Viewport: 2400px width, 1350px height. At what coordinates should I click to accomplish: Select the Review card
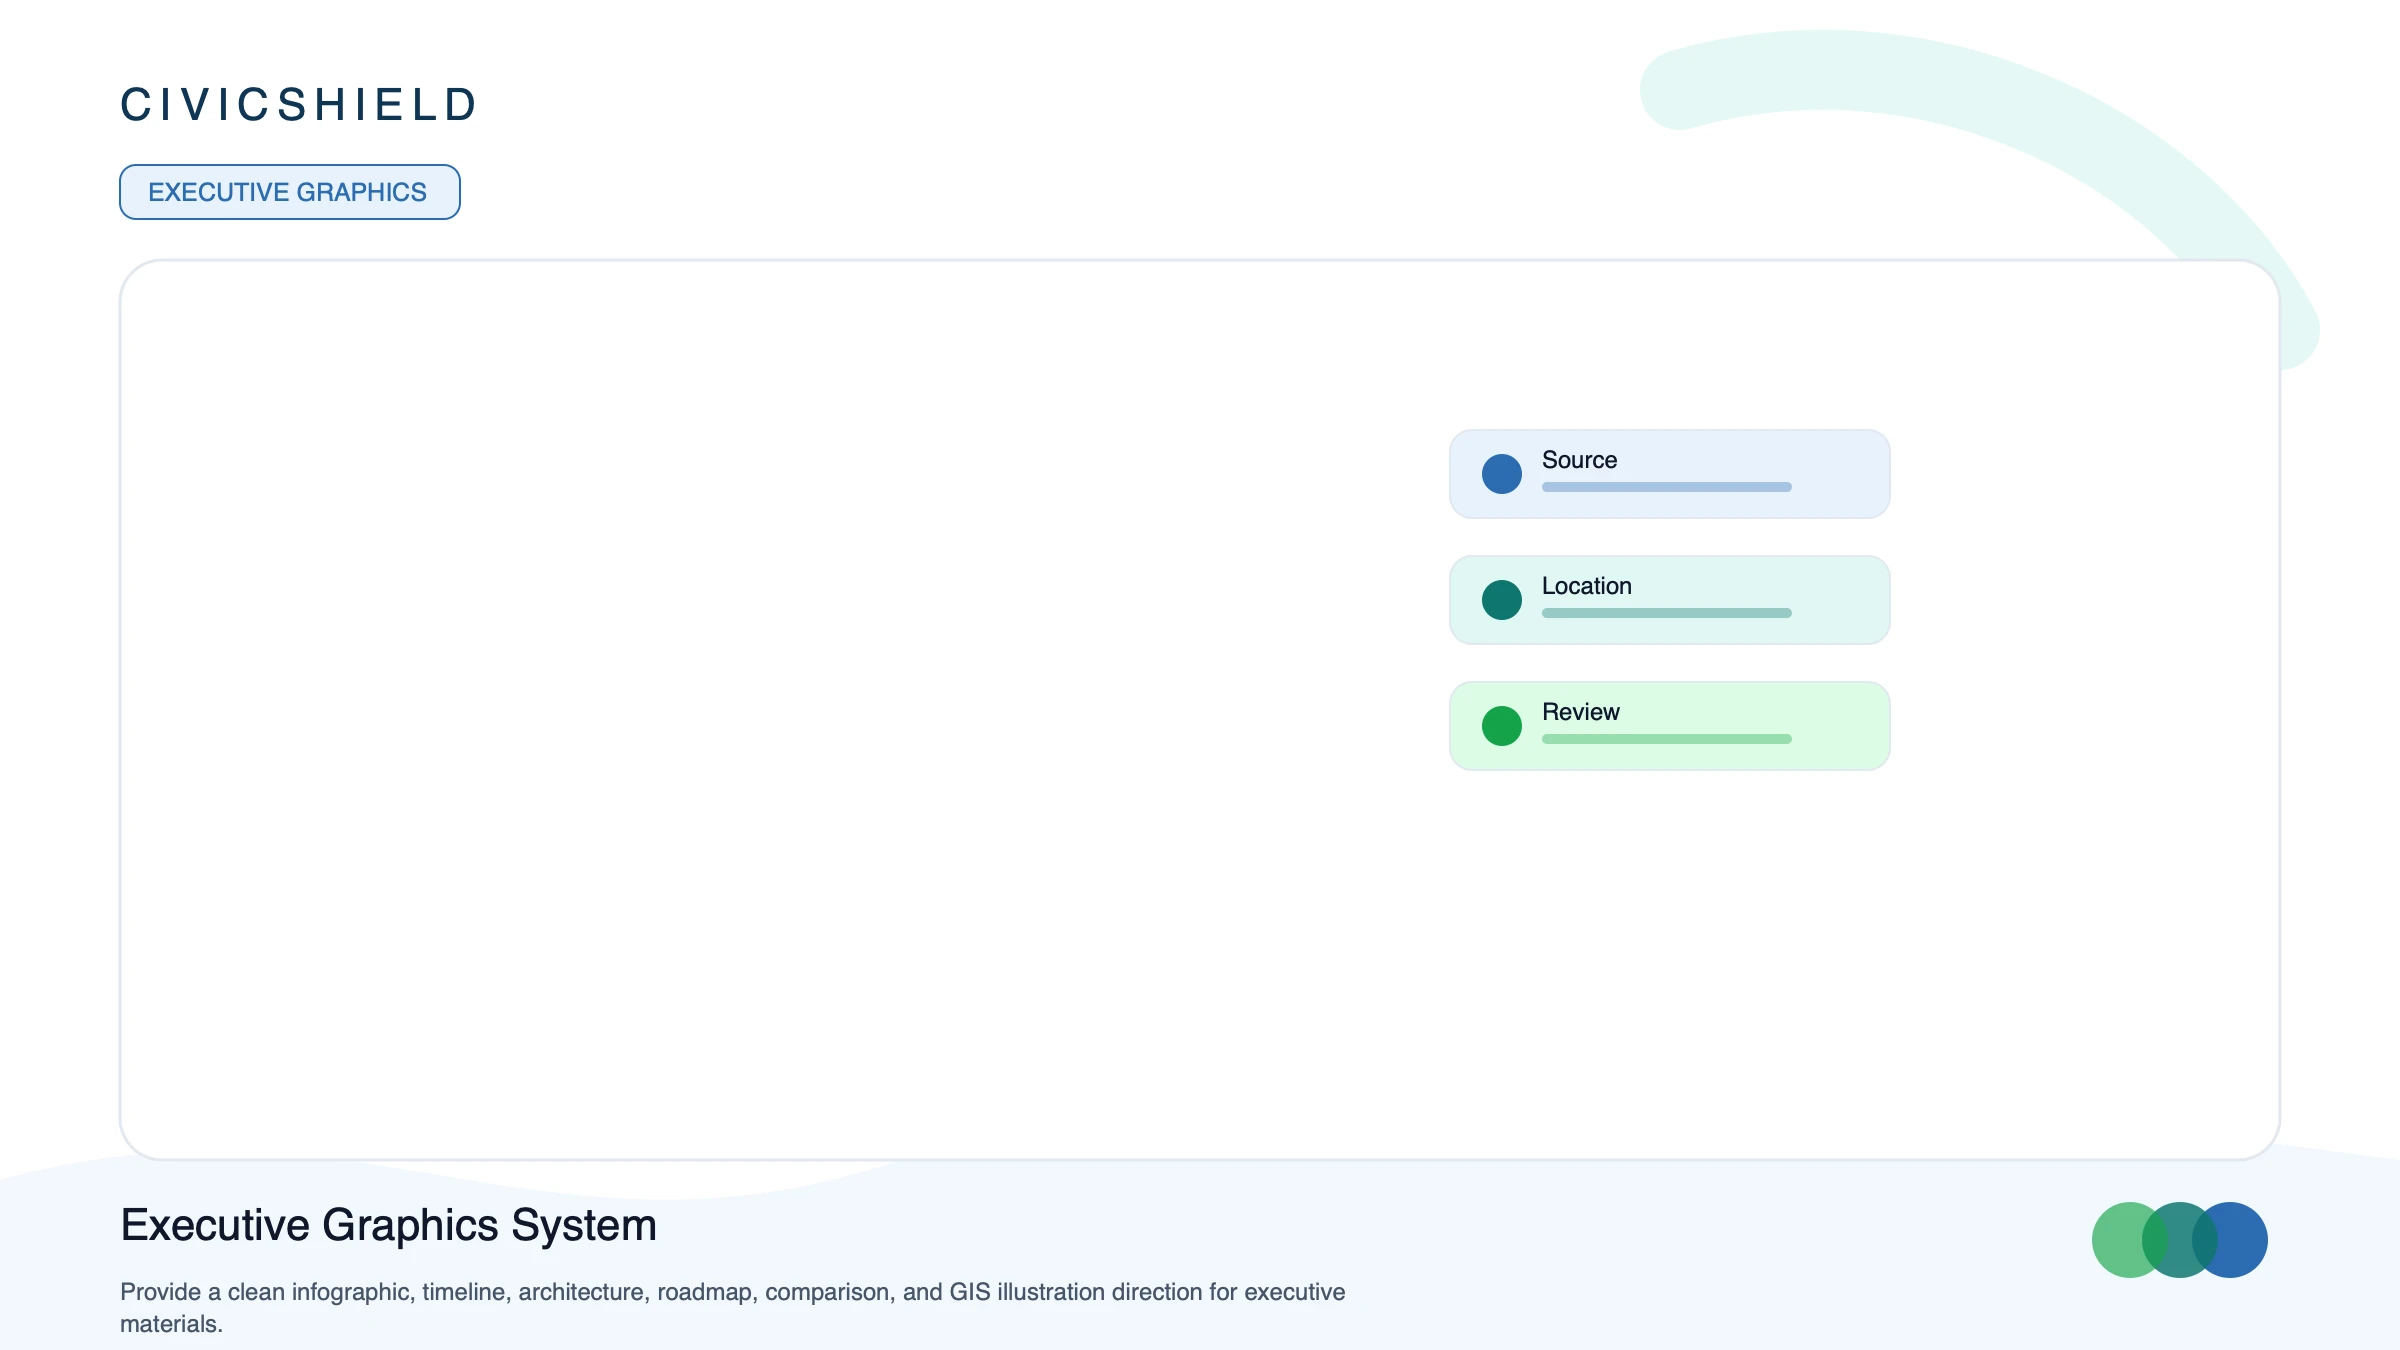tap(1670, 726)
